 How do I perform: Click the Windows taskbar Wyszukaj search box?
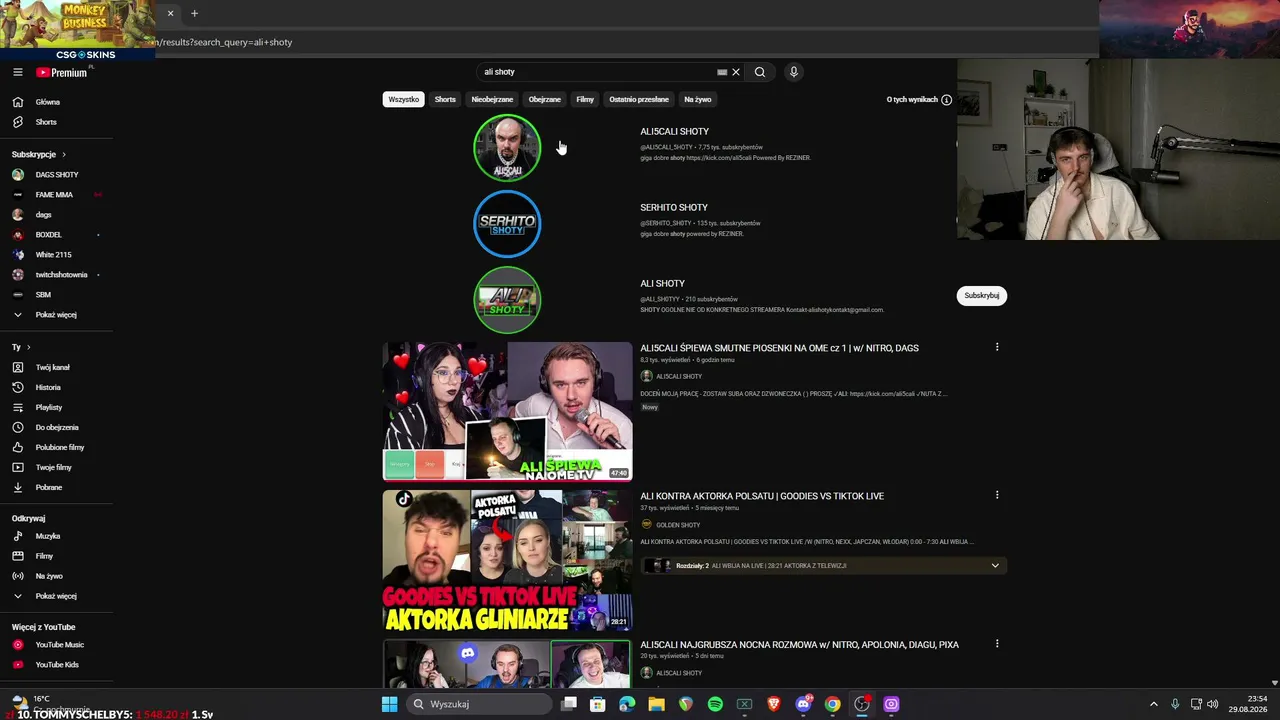coord(480,704)
